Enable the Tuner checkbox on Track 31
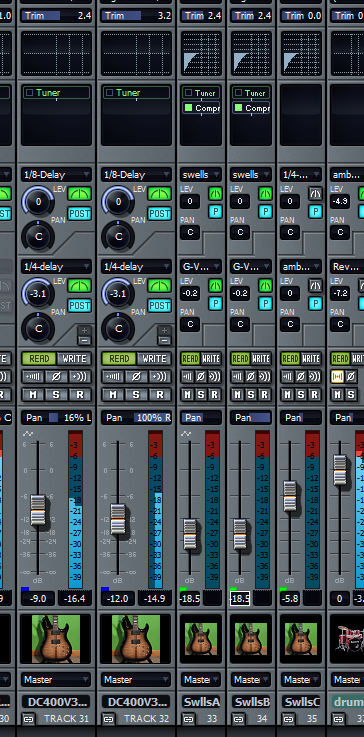Viewport: 364px width, 737px height. (x=29, y=93)
